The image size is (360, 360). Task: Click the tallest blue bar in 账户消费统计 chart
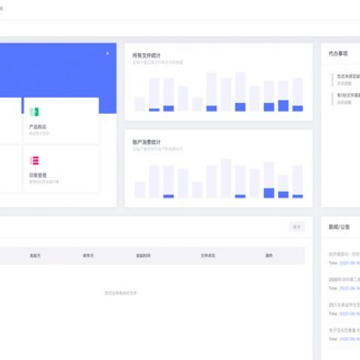pos(269,193)
